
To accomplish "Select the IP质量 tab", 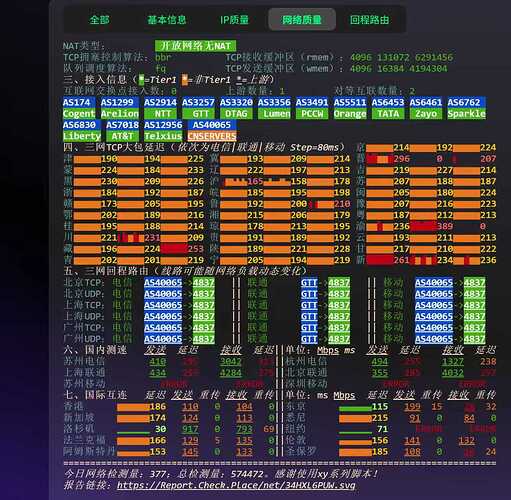I will point(234,20).
